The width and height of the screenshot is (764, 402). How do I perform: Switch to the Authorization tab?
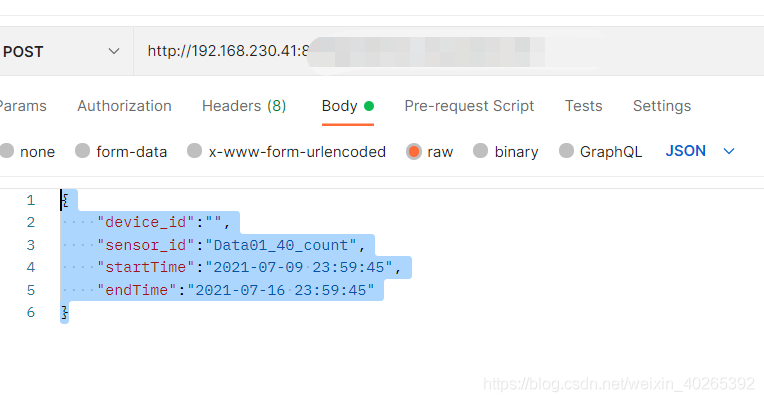tap(124, 106)
